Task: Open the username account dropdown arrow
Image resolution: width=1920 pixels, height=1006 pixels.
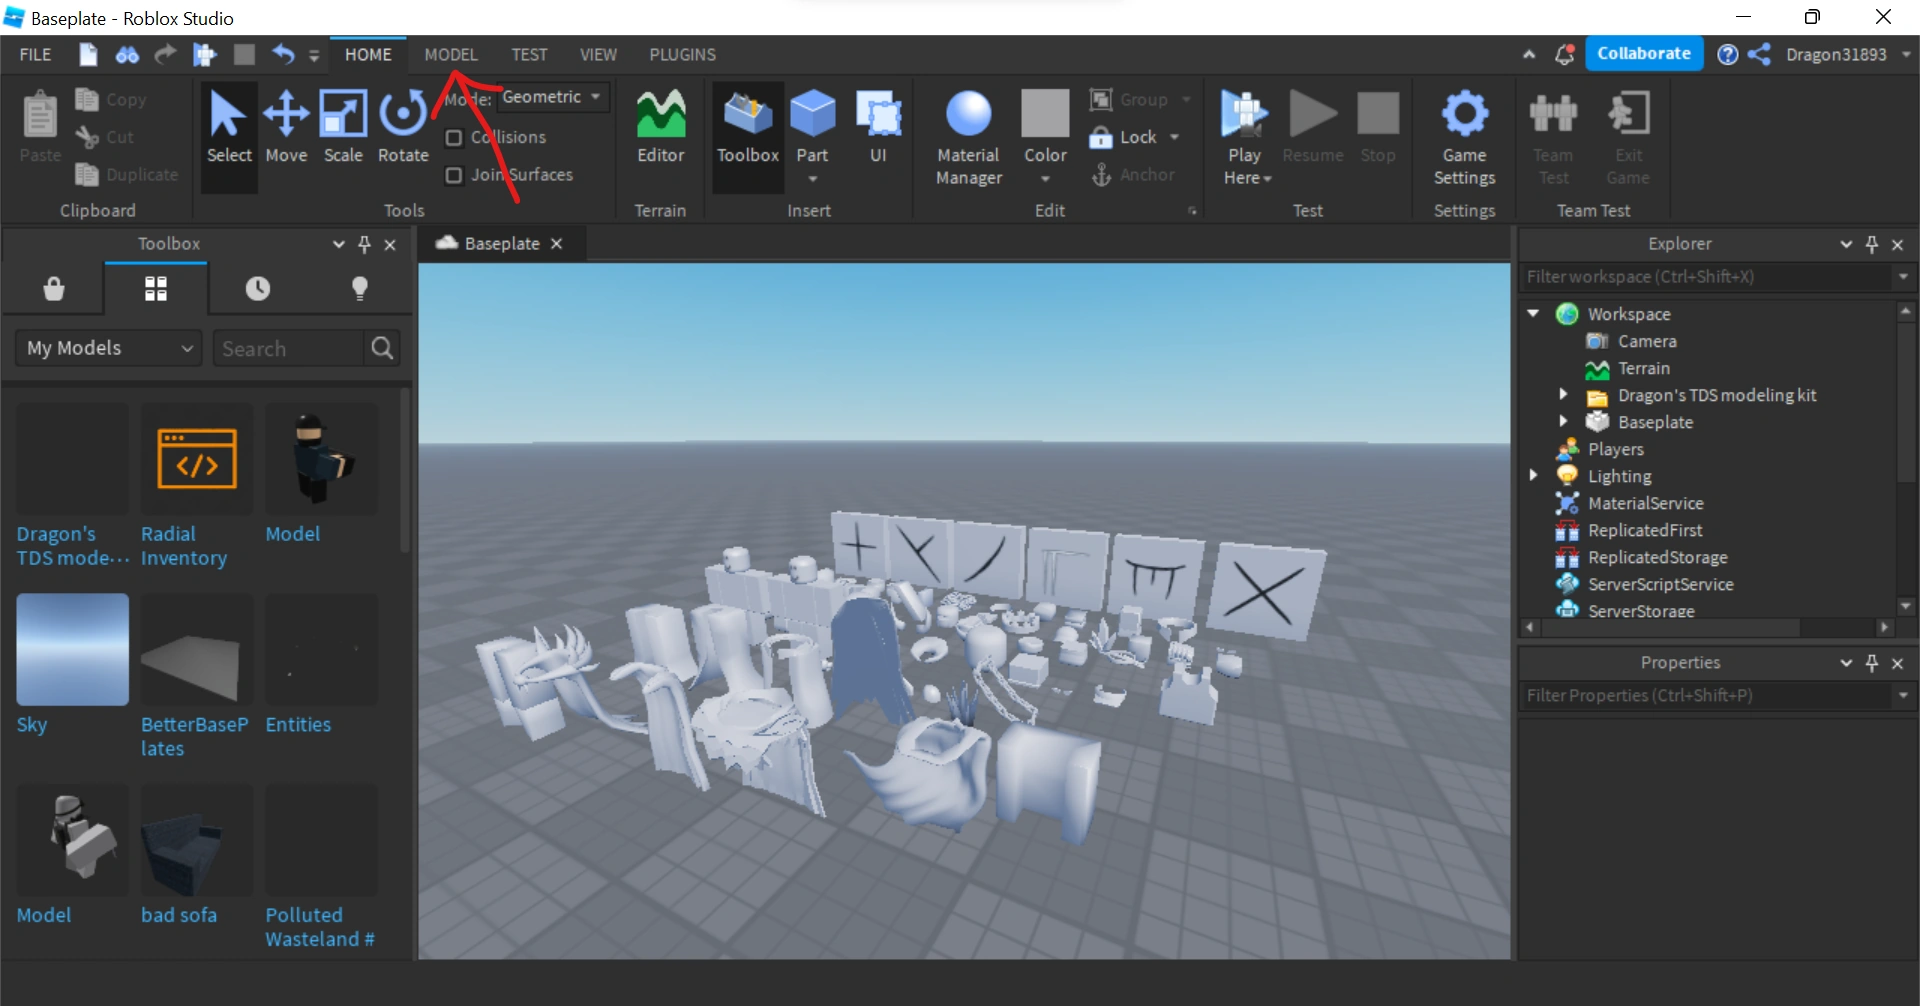Action: [1906, 54]
